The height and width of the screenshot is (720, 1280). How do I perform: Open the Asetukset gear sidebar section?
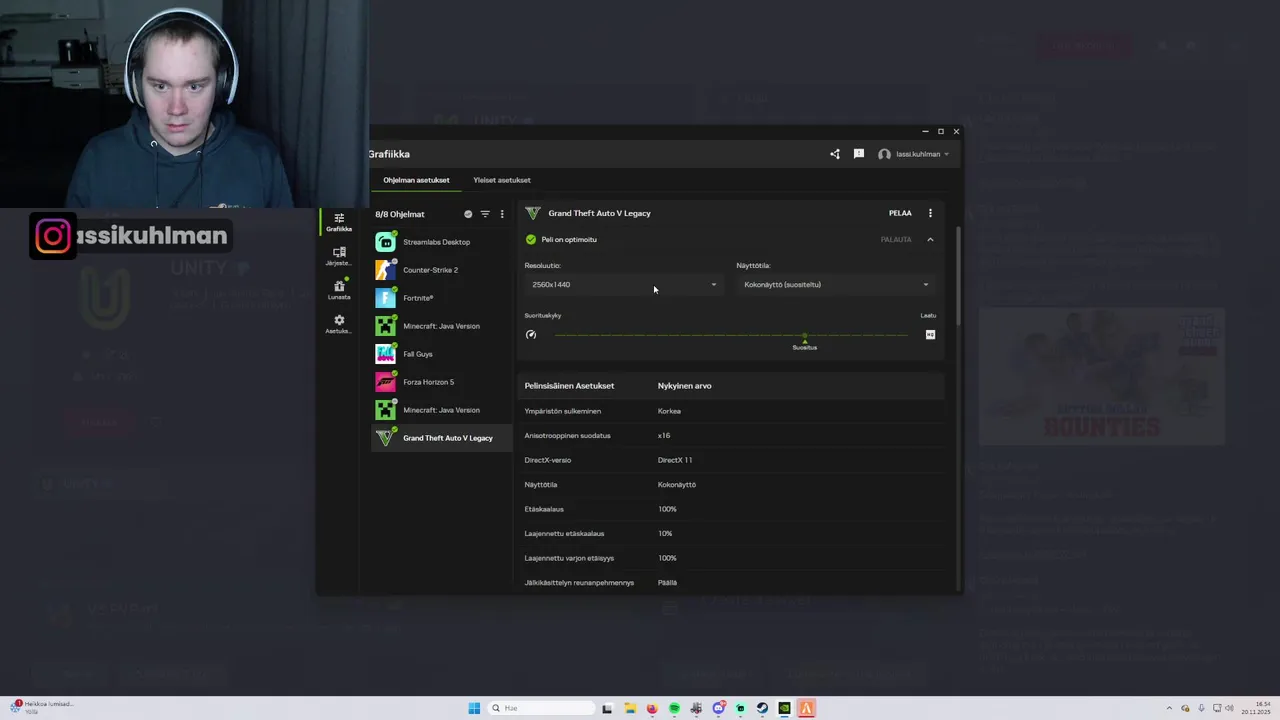pyautogui.click(x=339, y=324)
